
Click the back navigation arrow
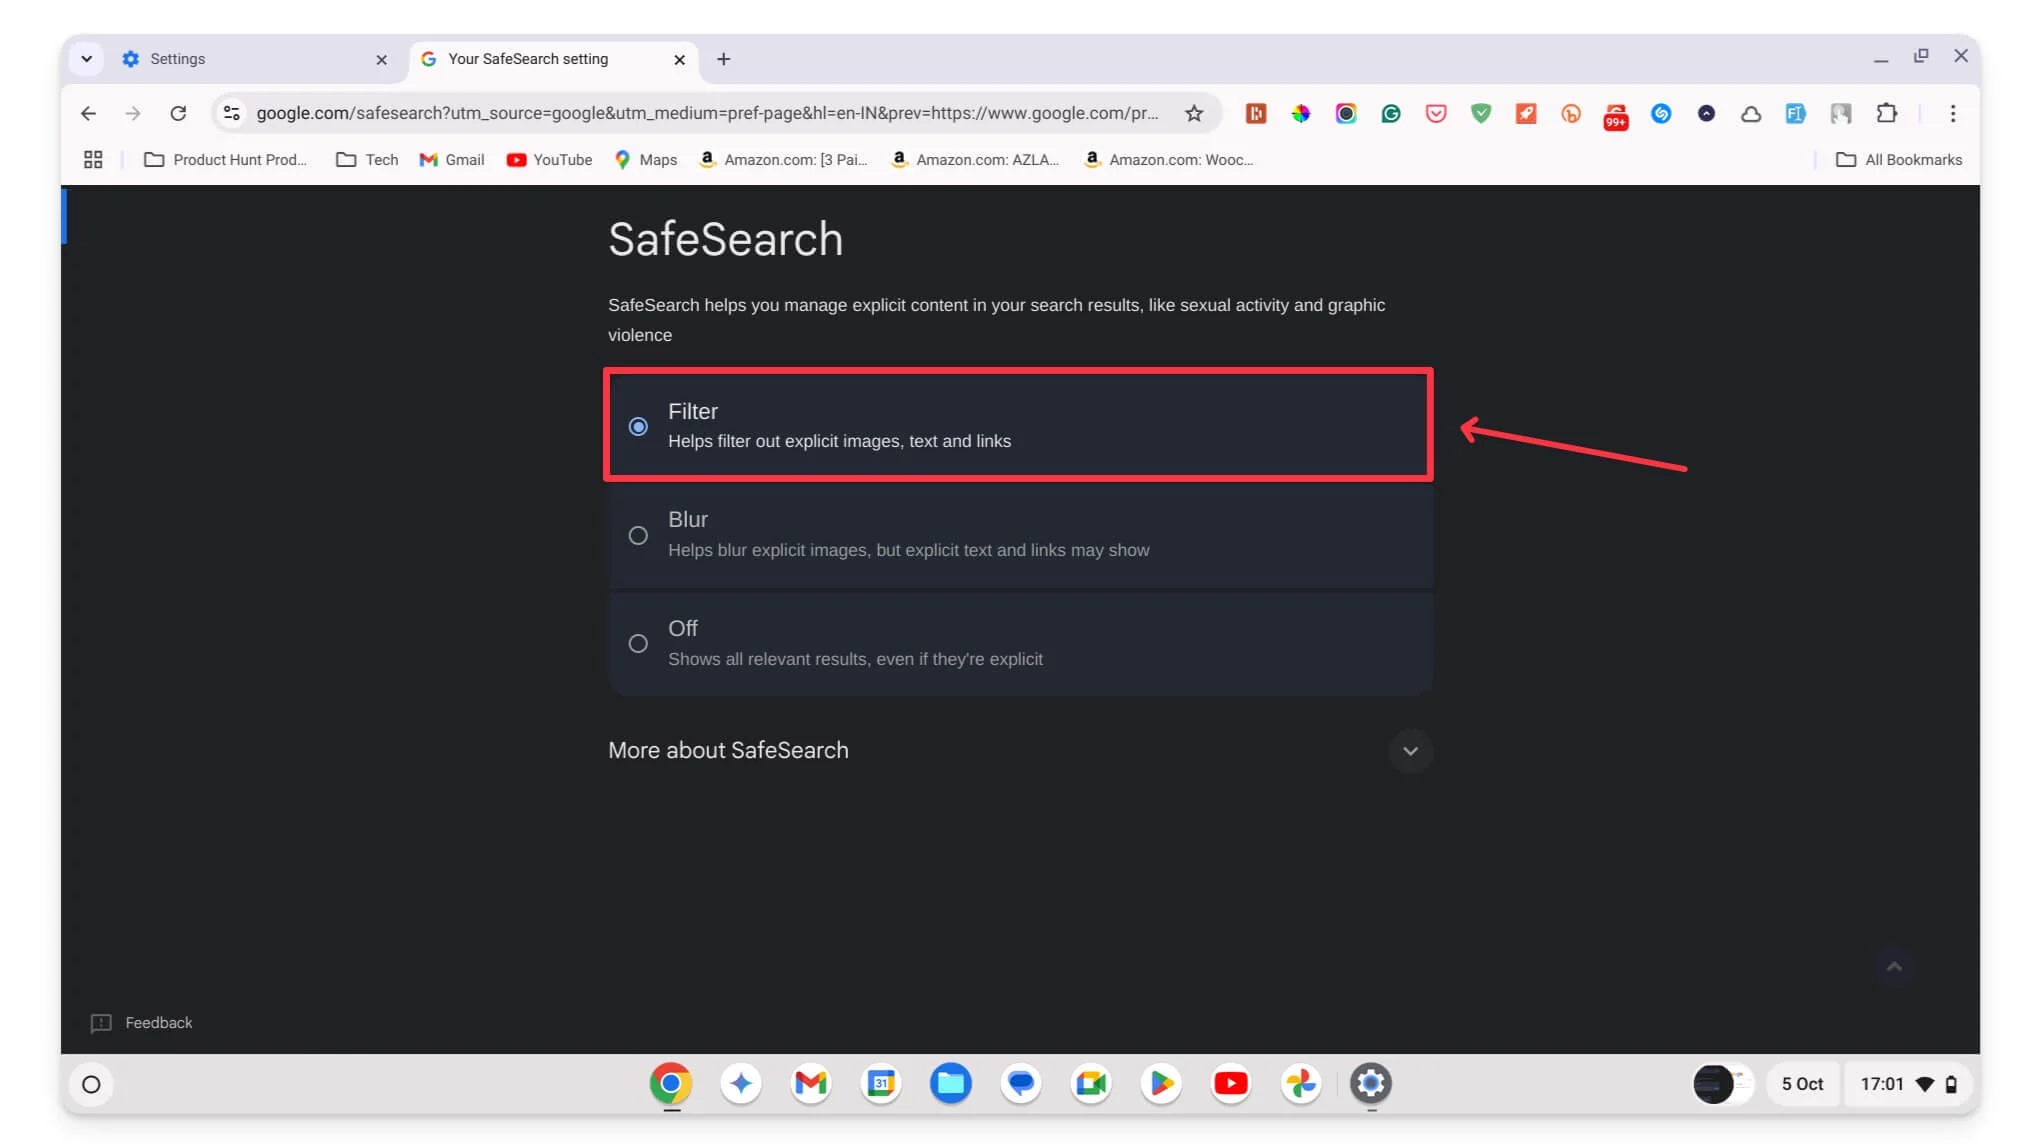pos(88,112)
